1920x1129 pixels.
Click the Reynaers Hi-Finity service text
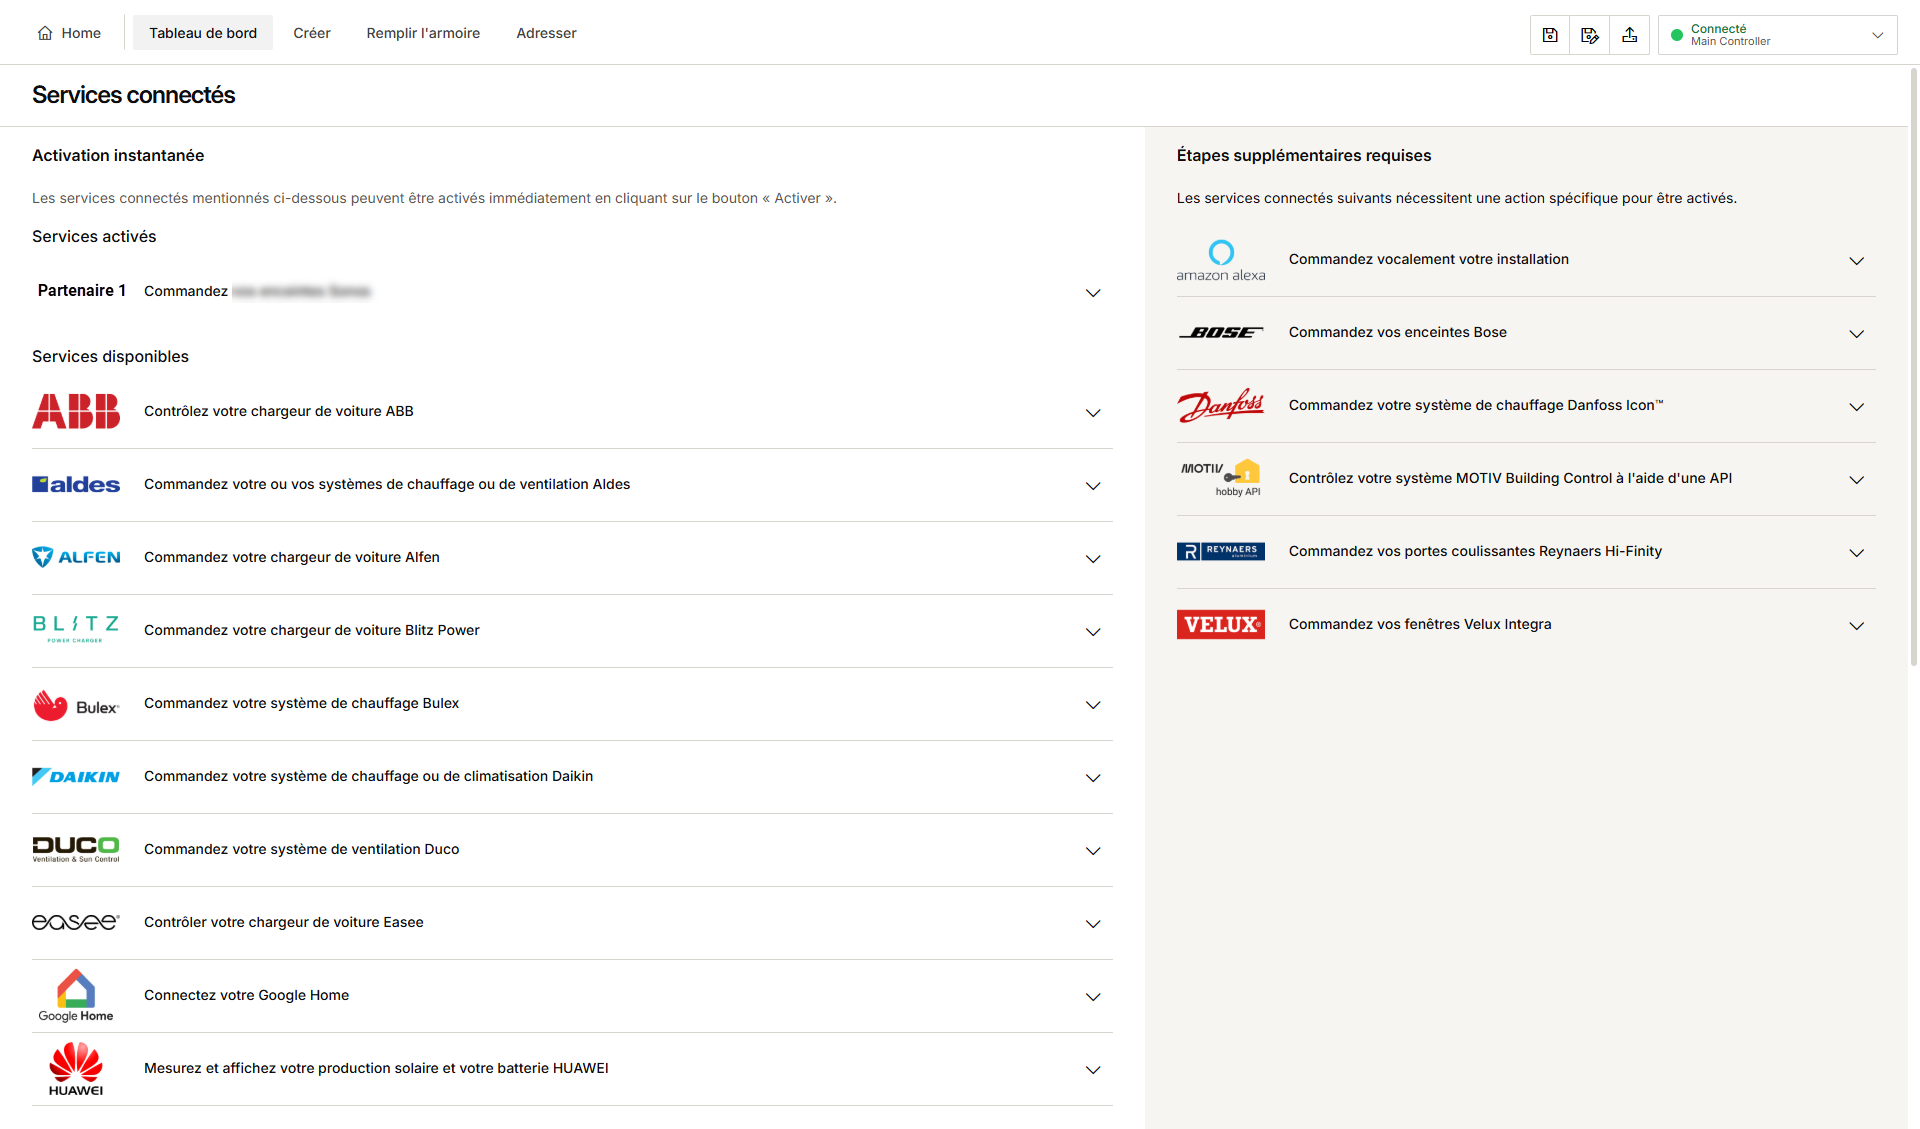pos(1475,551)
